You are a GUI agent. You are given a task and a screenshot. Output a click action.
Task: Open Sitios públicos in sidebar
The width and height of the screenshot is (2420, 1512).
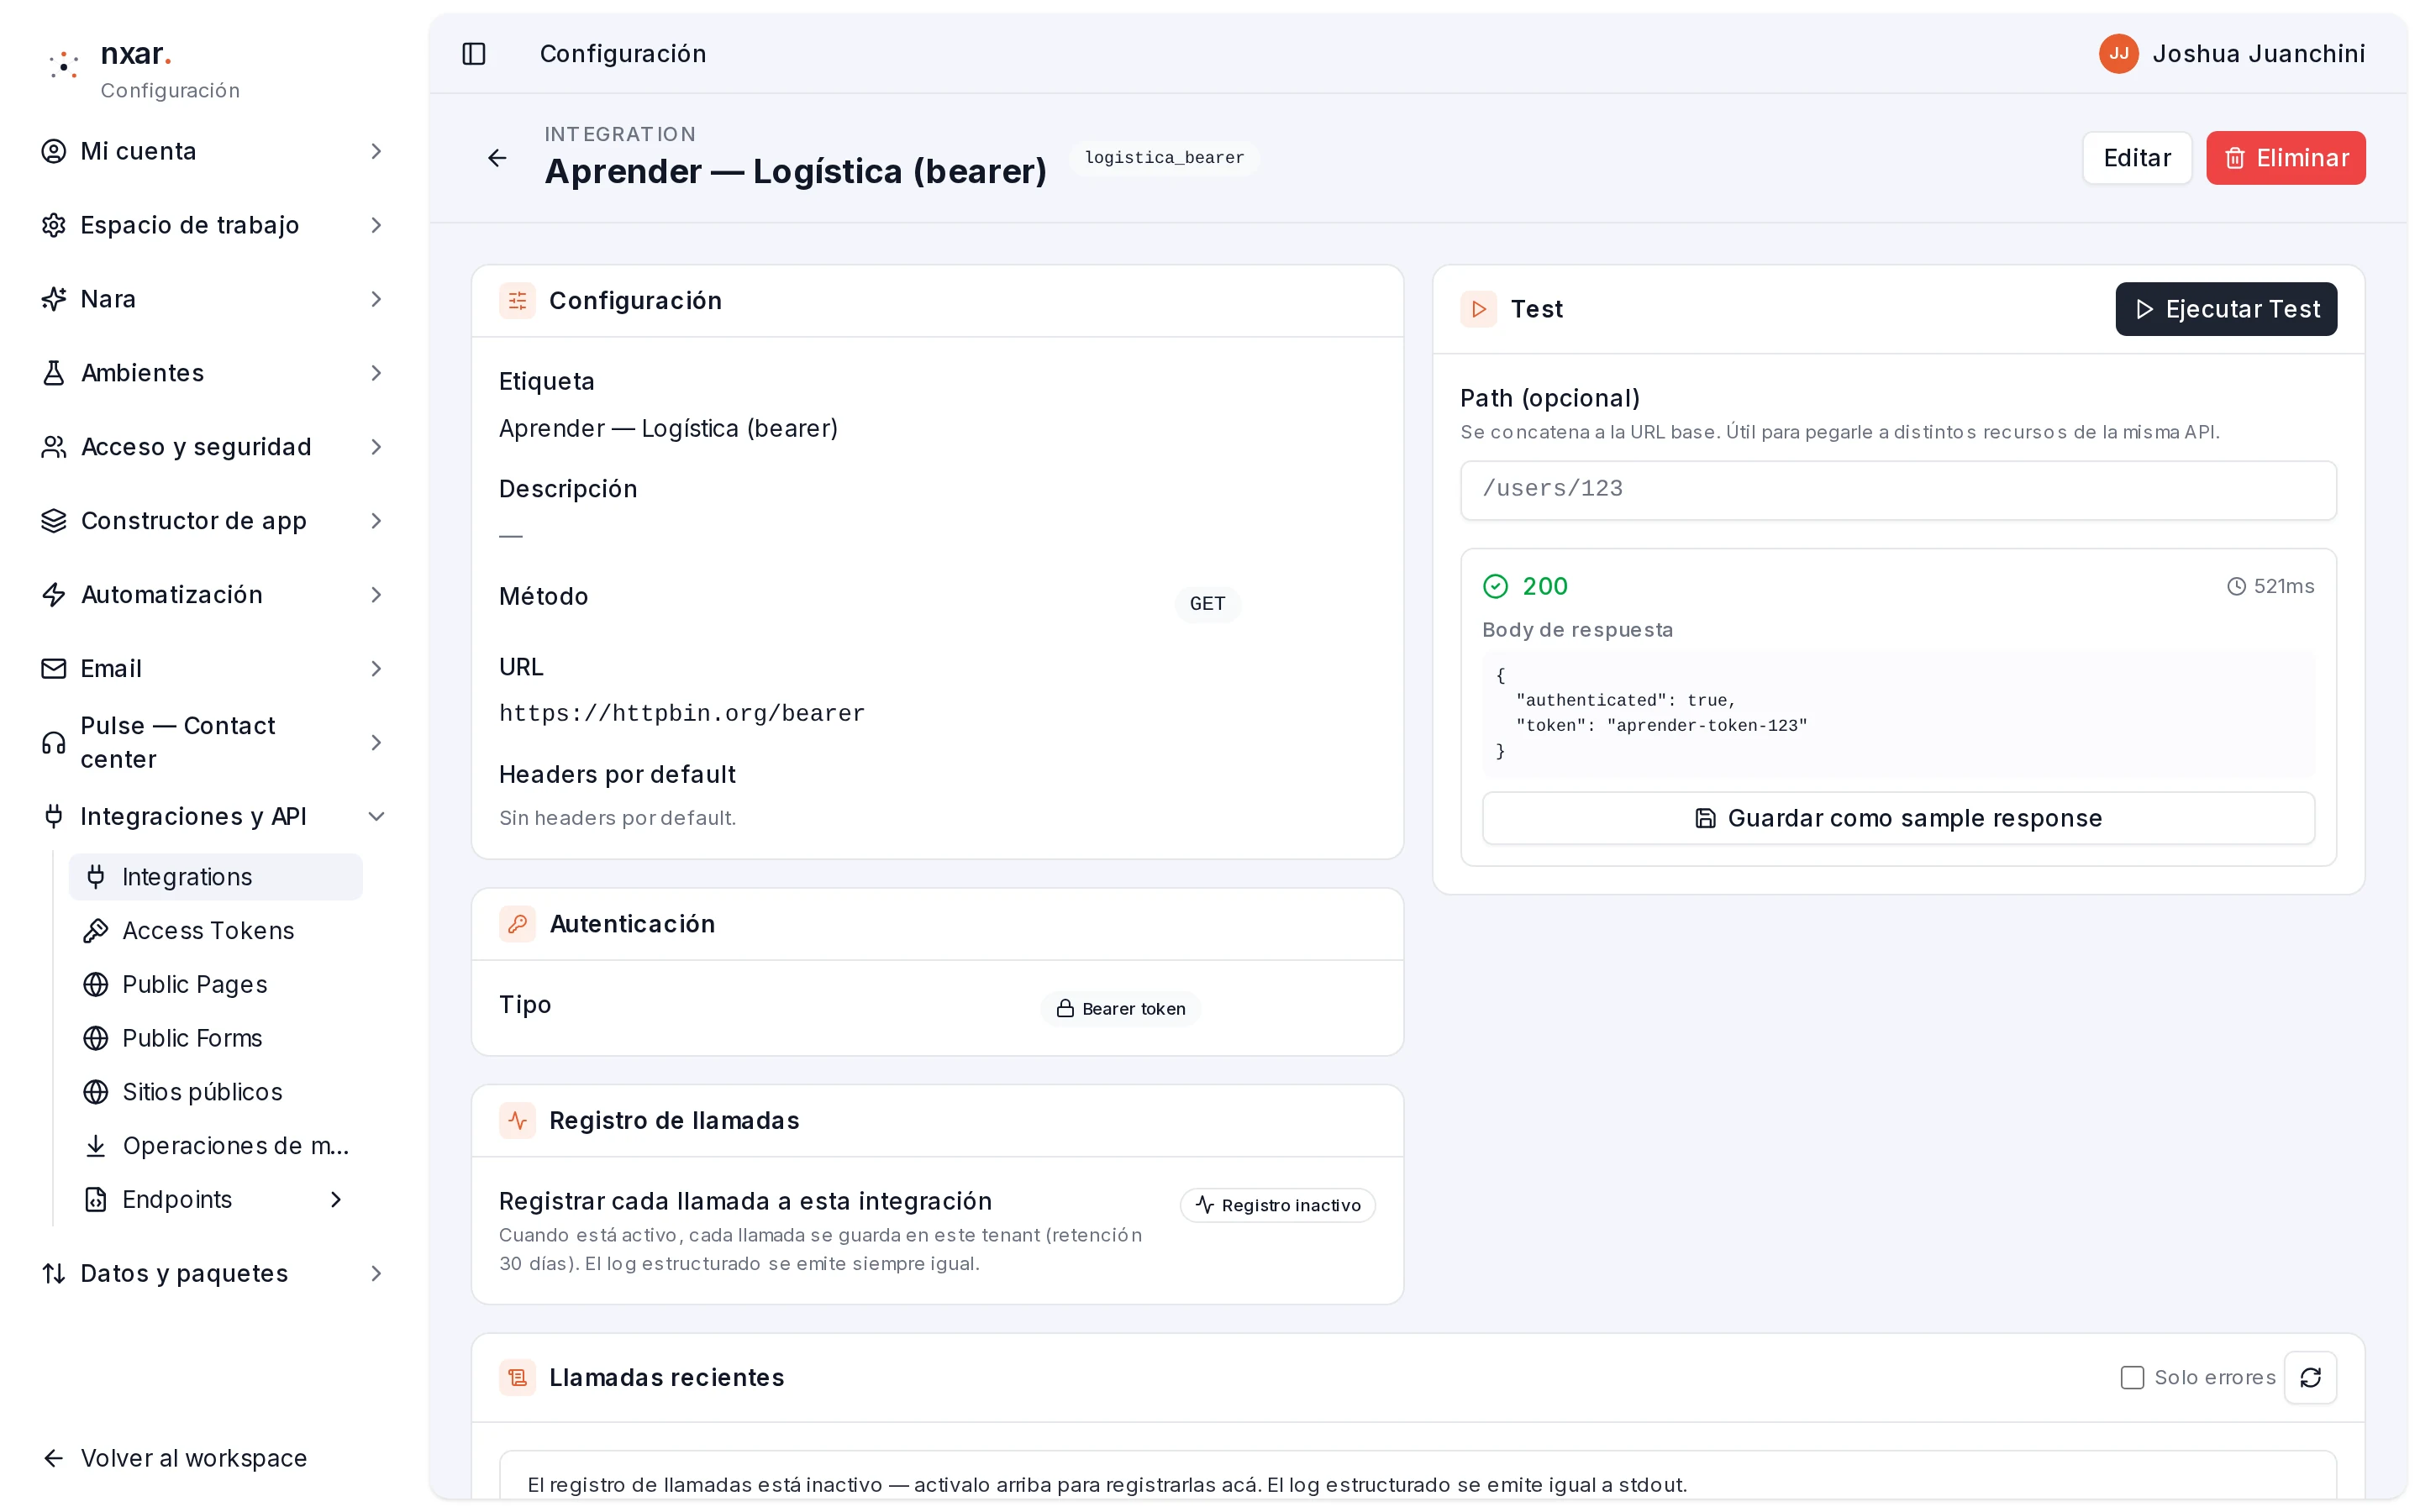coord(215,1092)
